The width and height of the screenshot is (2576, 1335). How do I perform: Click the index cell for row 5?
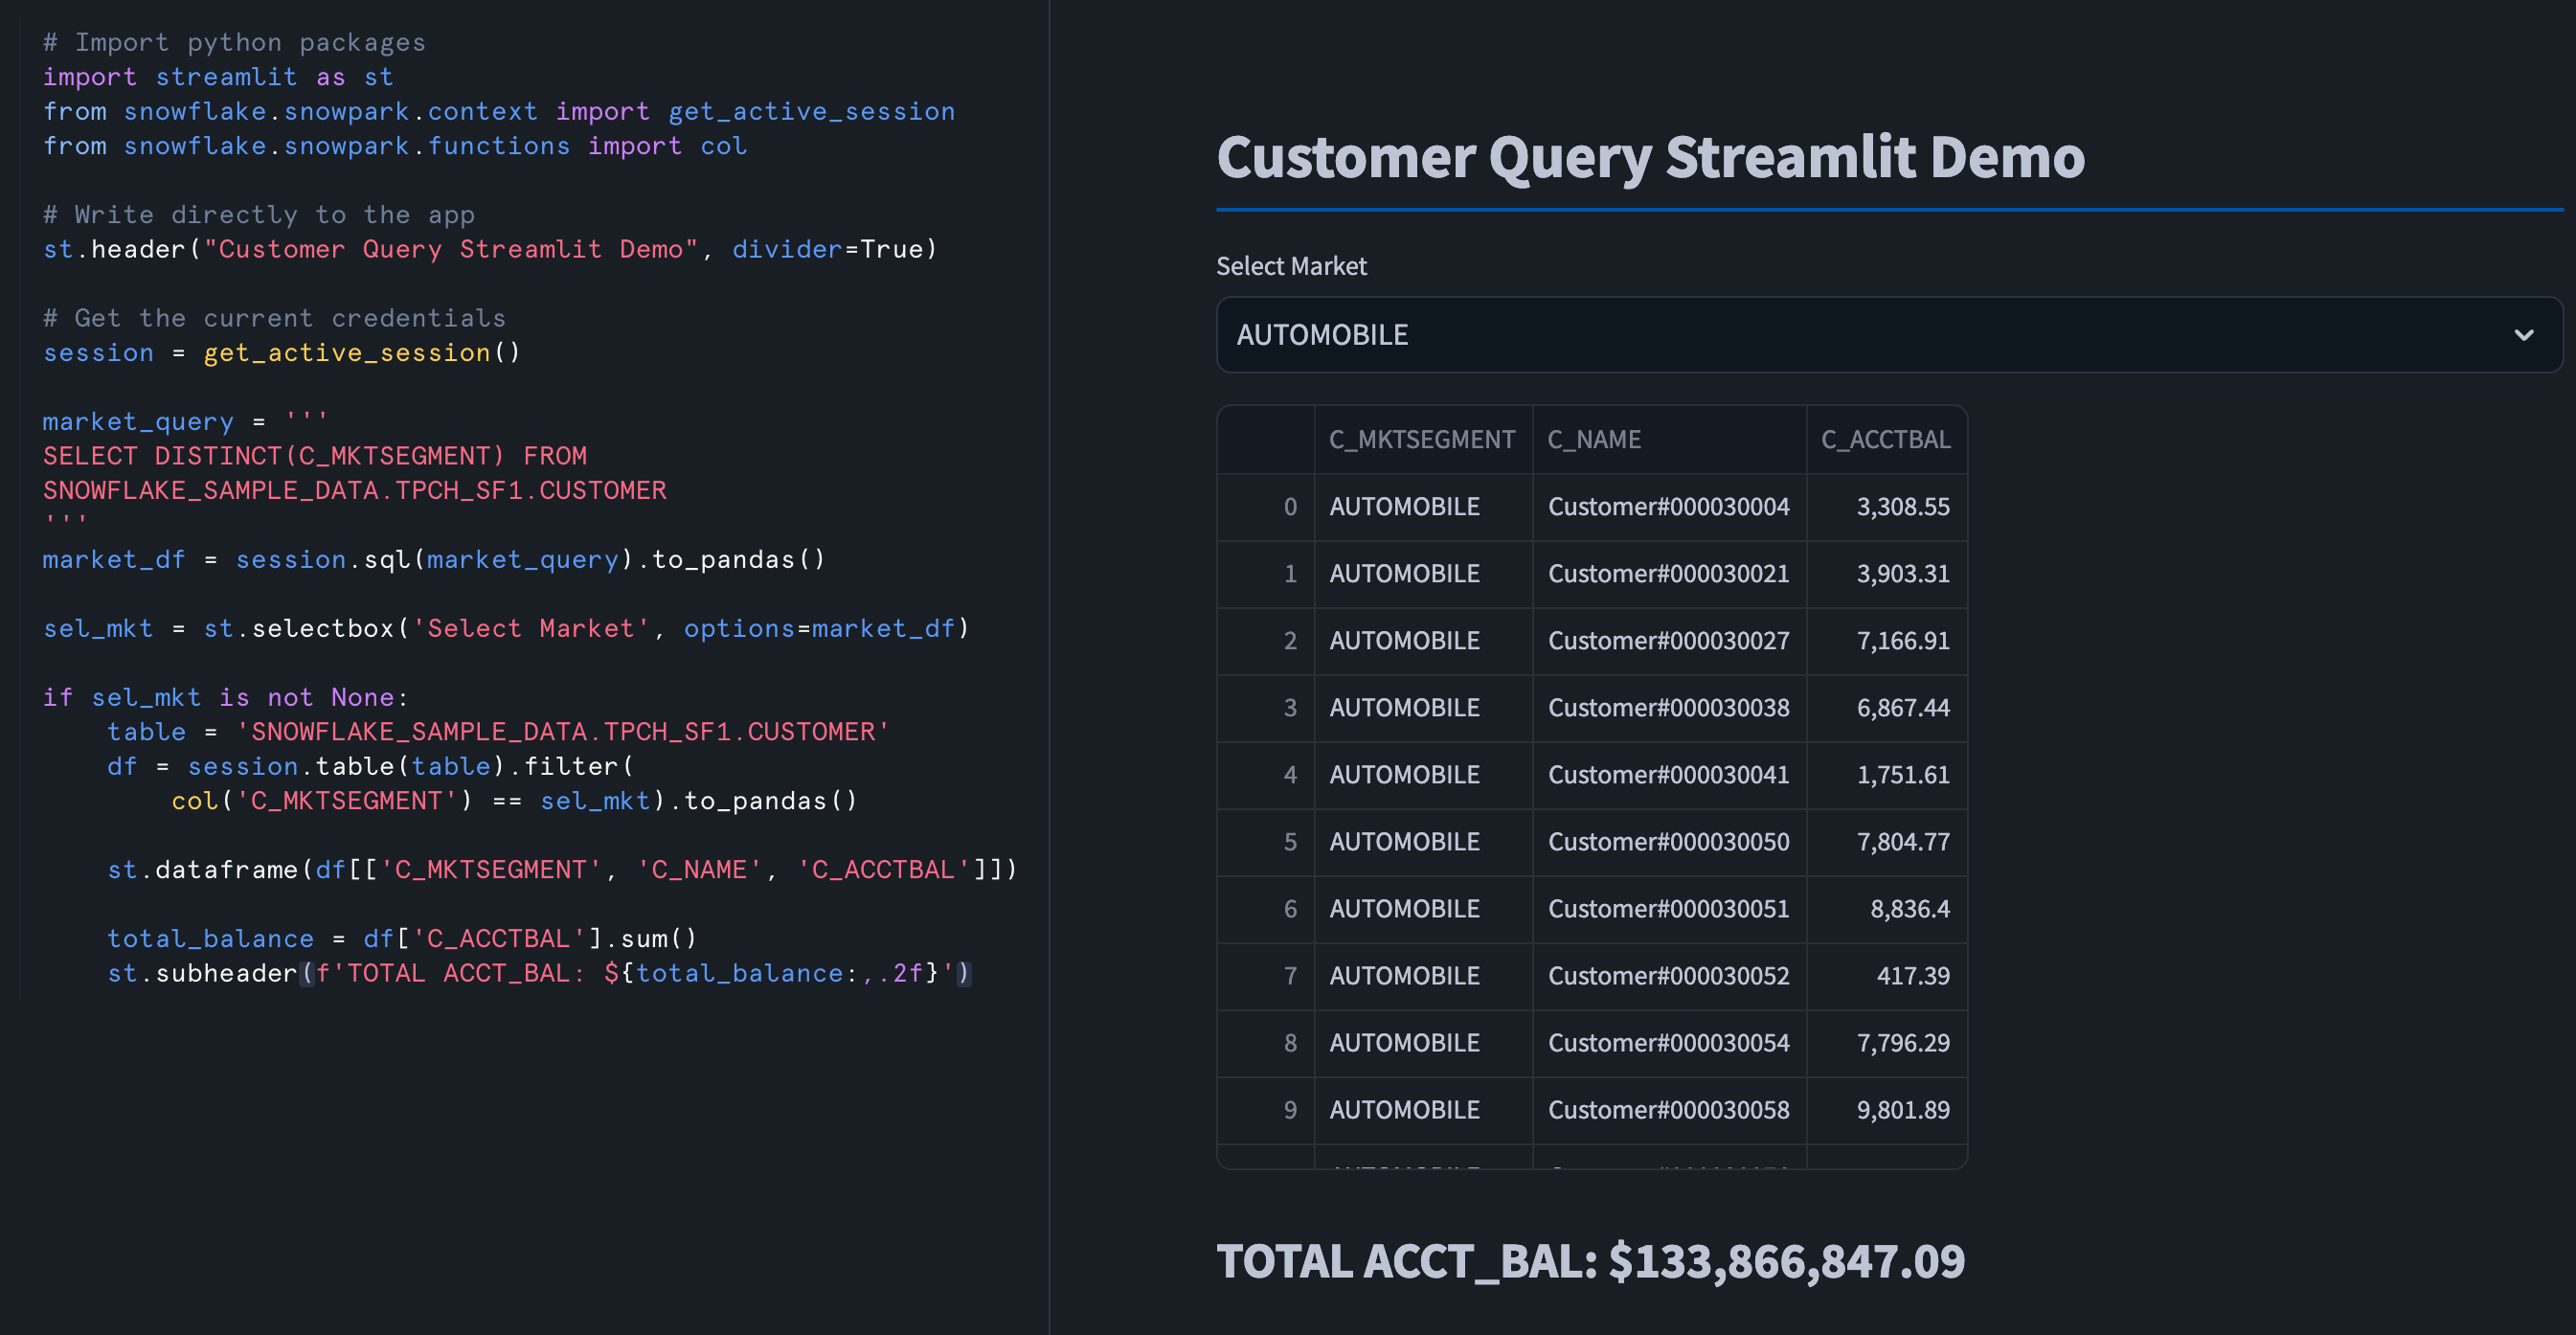coord(1290,842)
